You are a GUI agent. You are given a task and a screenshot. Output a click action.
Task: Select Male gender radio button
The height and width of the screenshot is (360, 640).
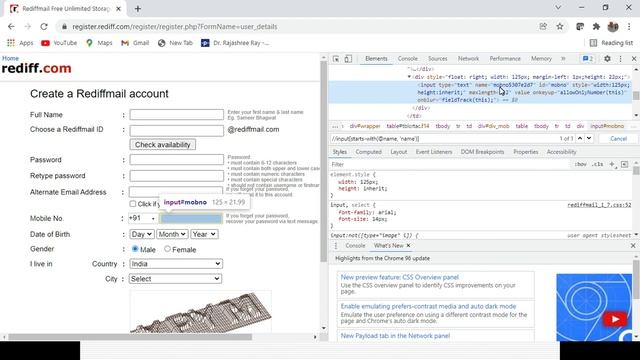tap(135, 249)
